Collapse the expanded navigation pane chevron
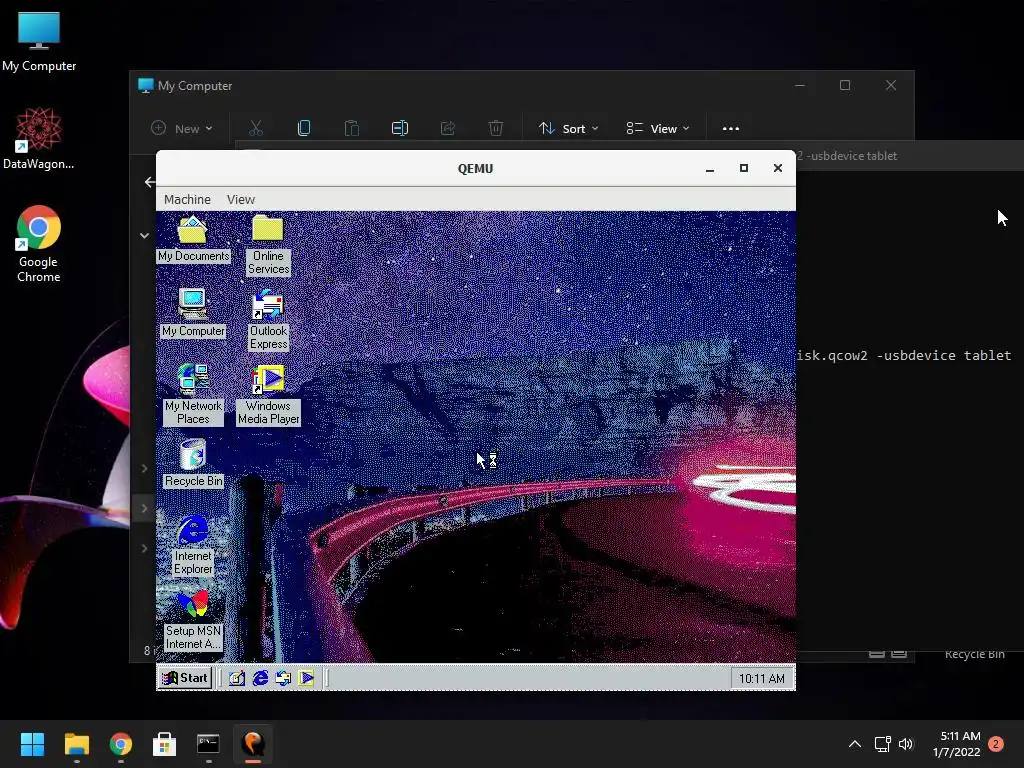Screen dimensions: 1024x768 (x=144, y=236)
